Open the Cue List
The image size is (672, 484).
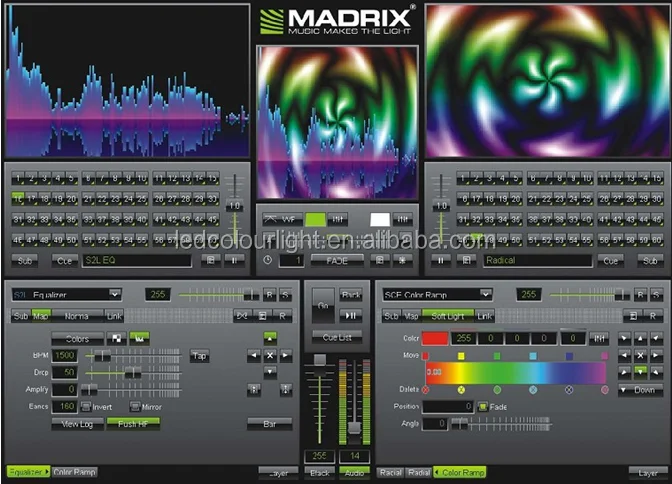pos(337,337)
